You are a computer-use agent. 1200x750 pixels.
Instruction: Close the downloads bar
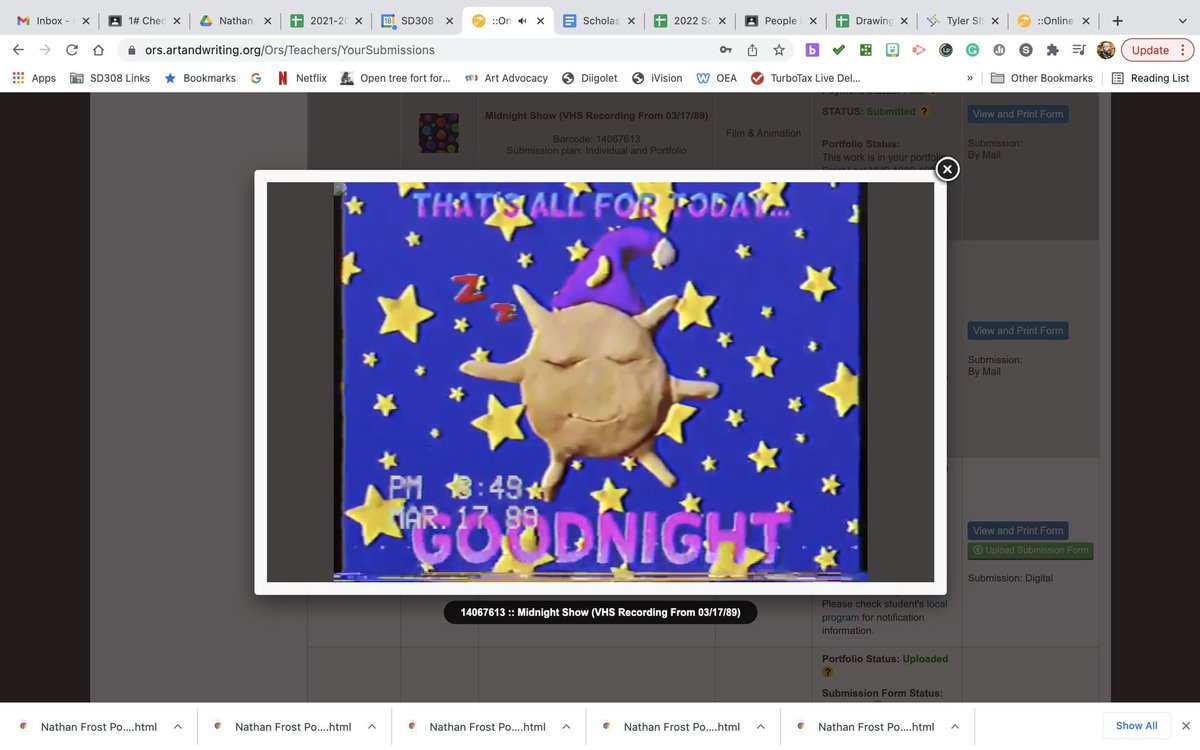1185,726
